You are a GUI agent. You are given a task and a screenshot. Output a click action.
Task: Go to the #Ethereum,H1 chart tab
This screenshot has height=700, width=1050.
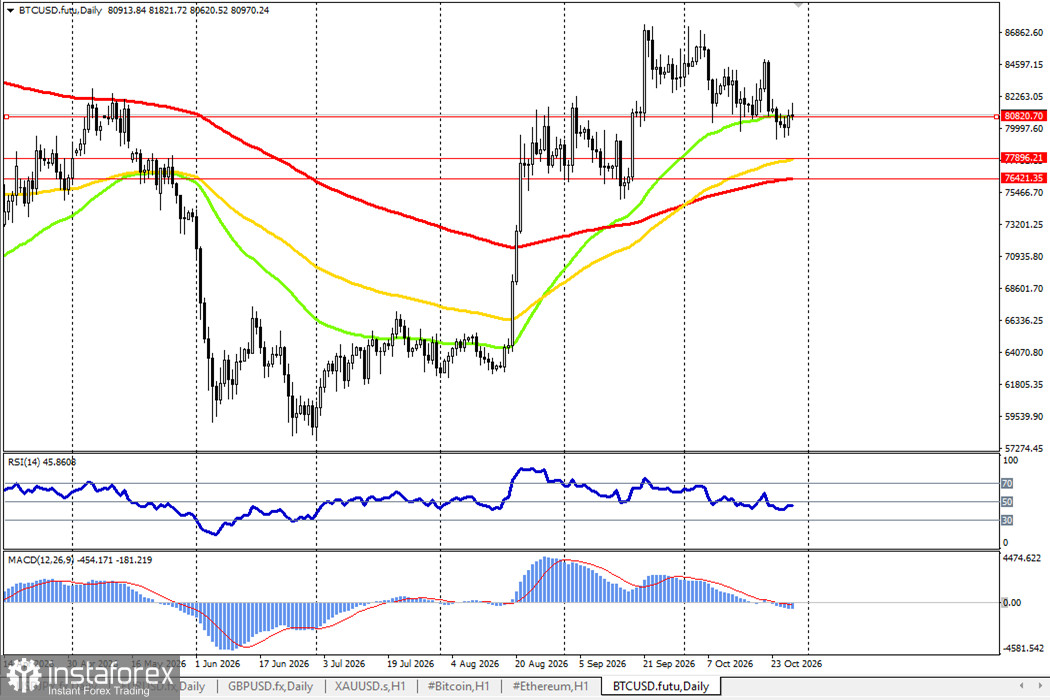[550, 686]
